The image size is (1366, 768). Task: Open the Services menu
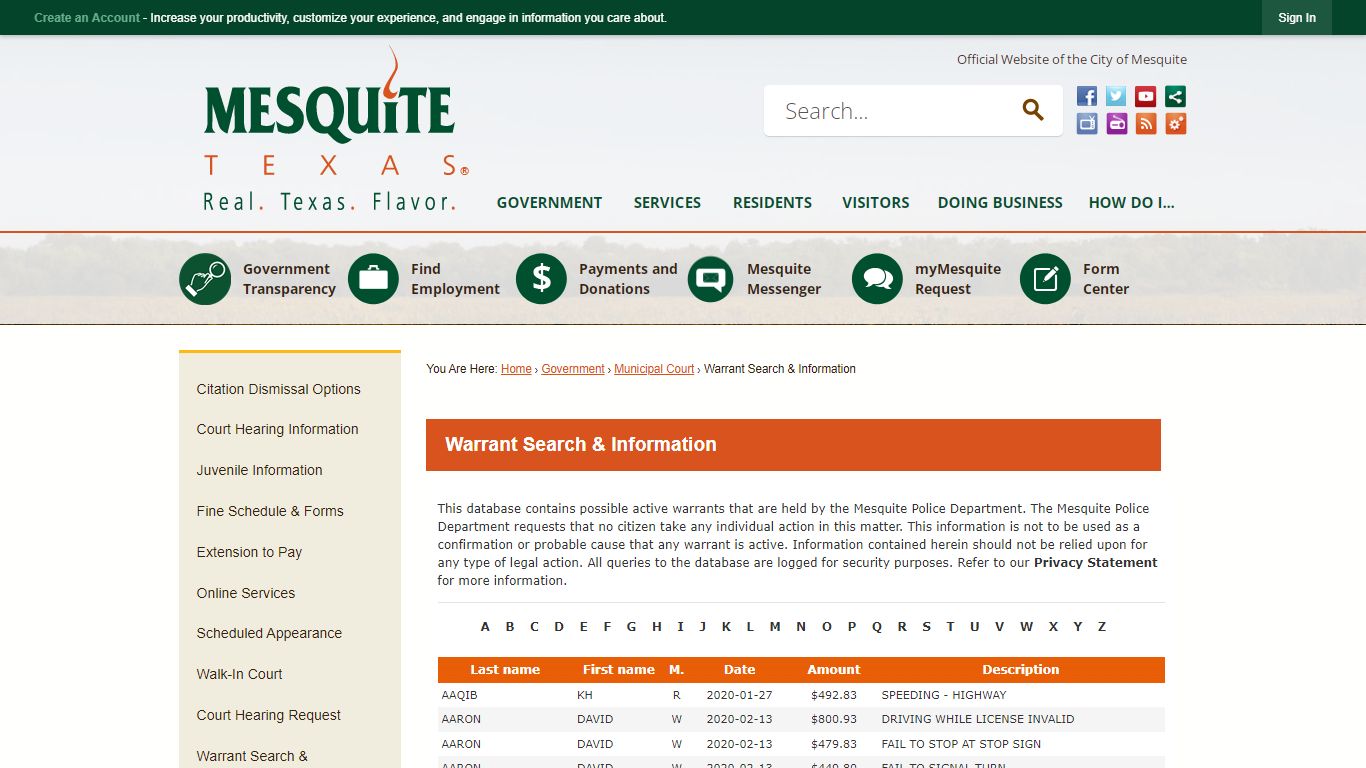(667, 202)
